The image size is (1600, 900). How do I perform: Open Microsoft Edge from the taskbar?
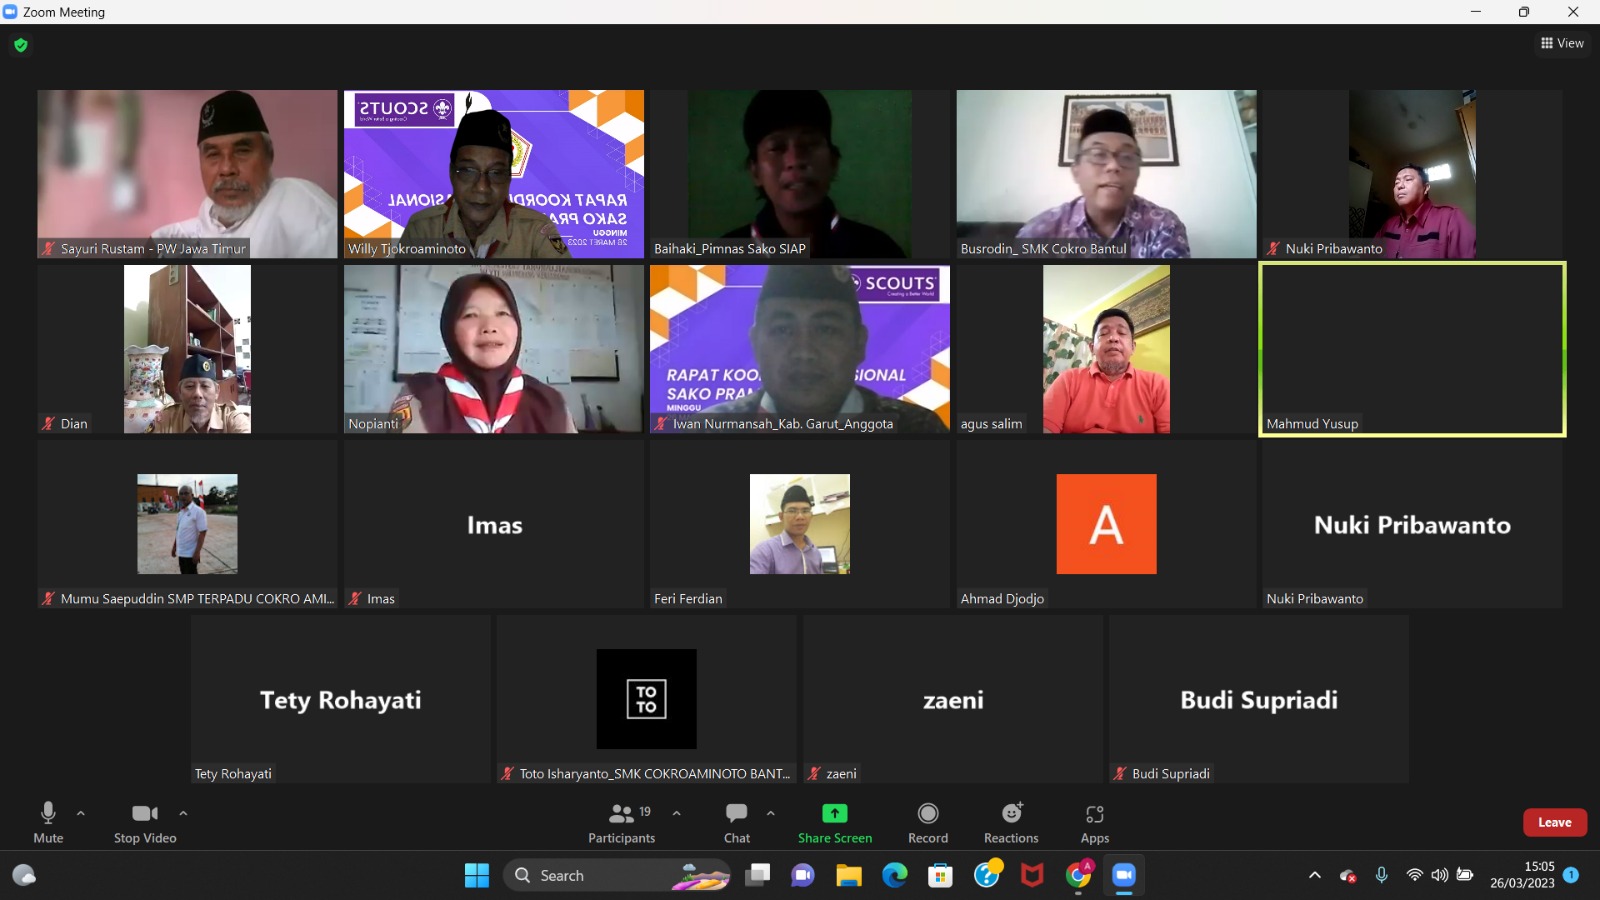(894, 876)
